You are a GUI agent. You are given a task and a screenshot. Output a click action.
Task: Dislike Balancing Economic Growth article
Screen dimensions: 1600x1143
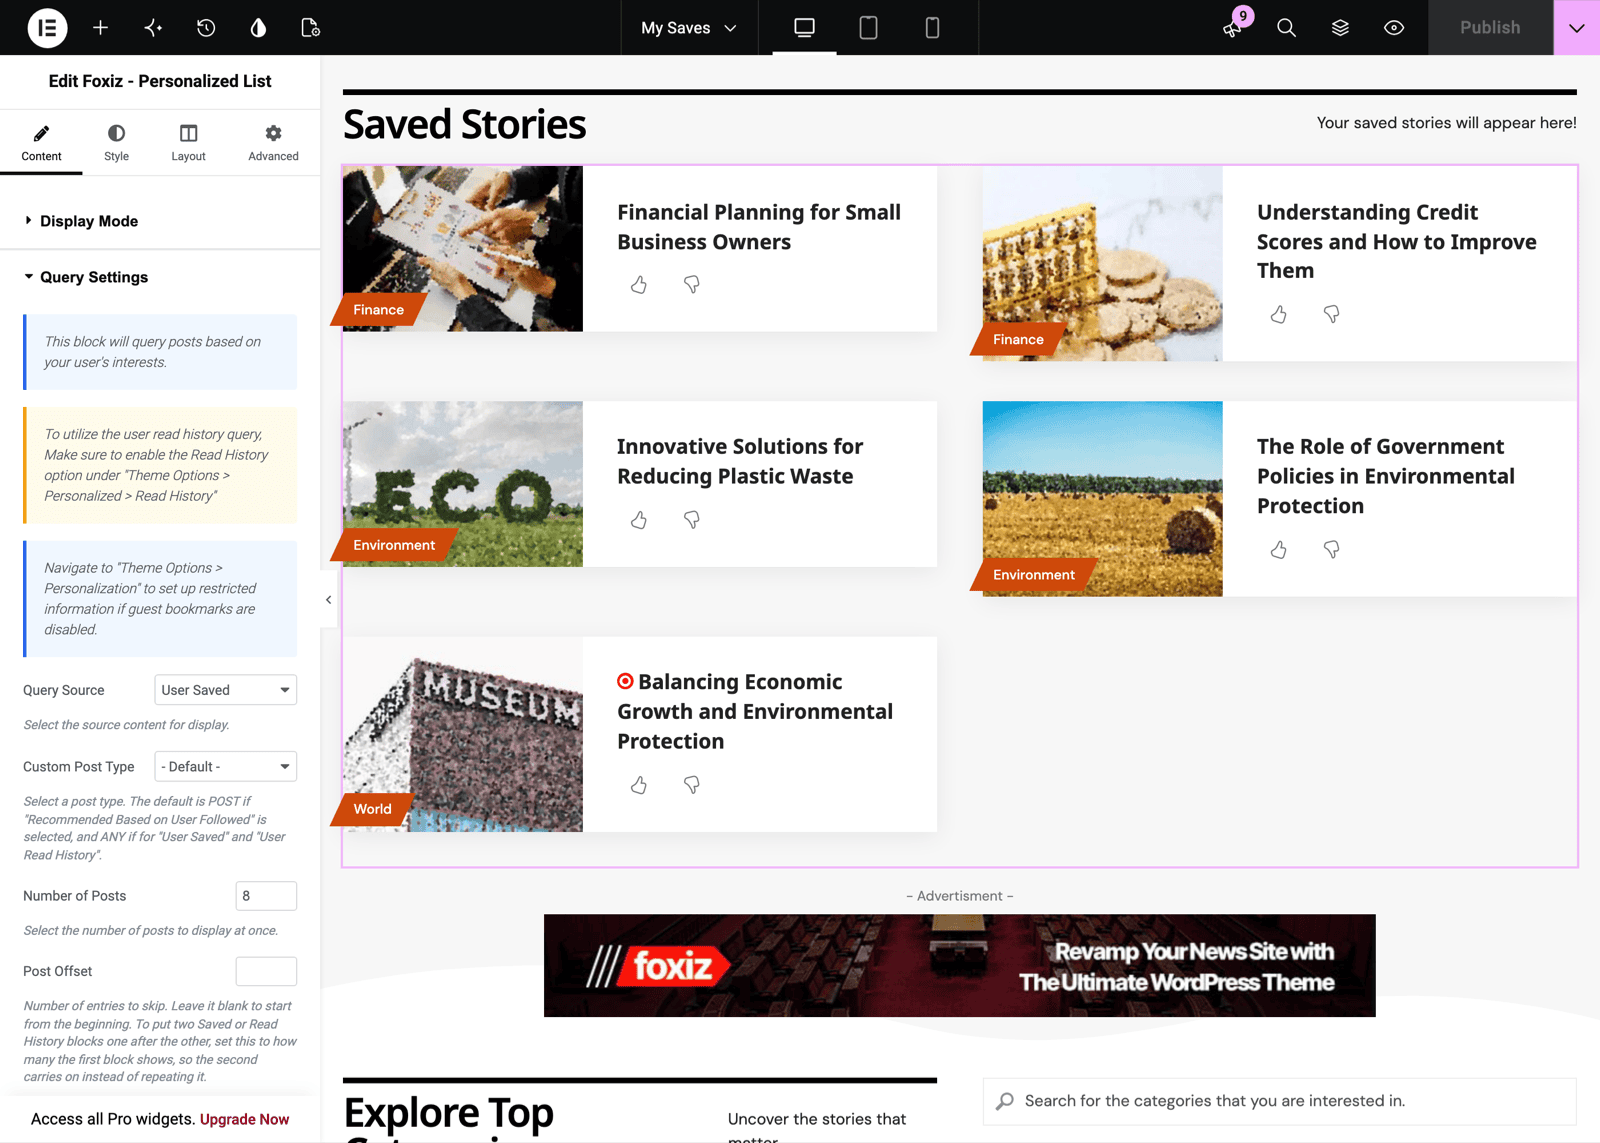click(x=691, y=785)
